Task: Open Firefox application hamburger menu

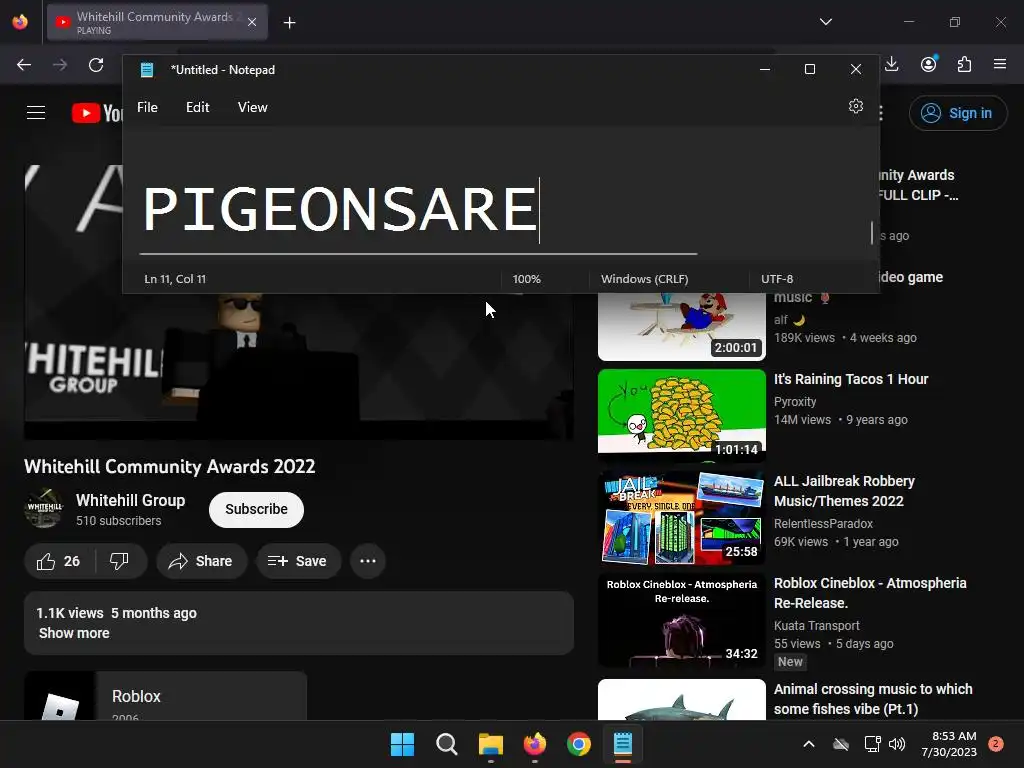Action: [1000, 64]
